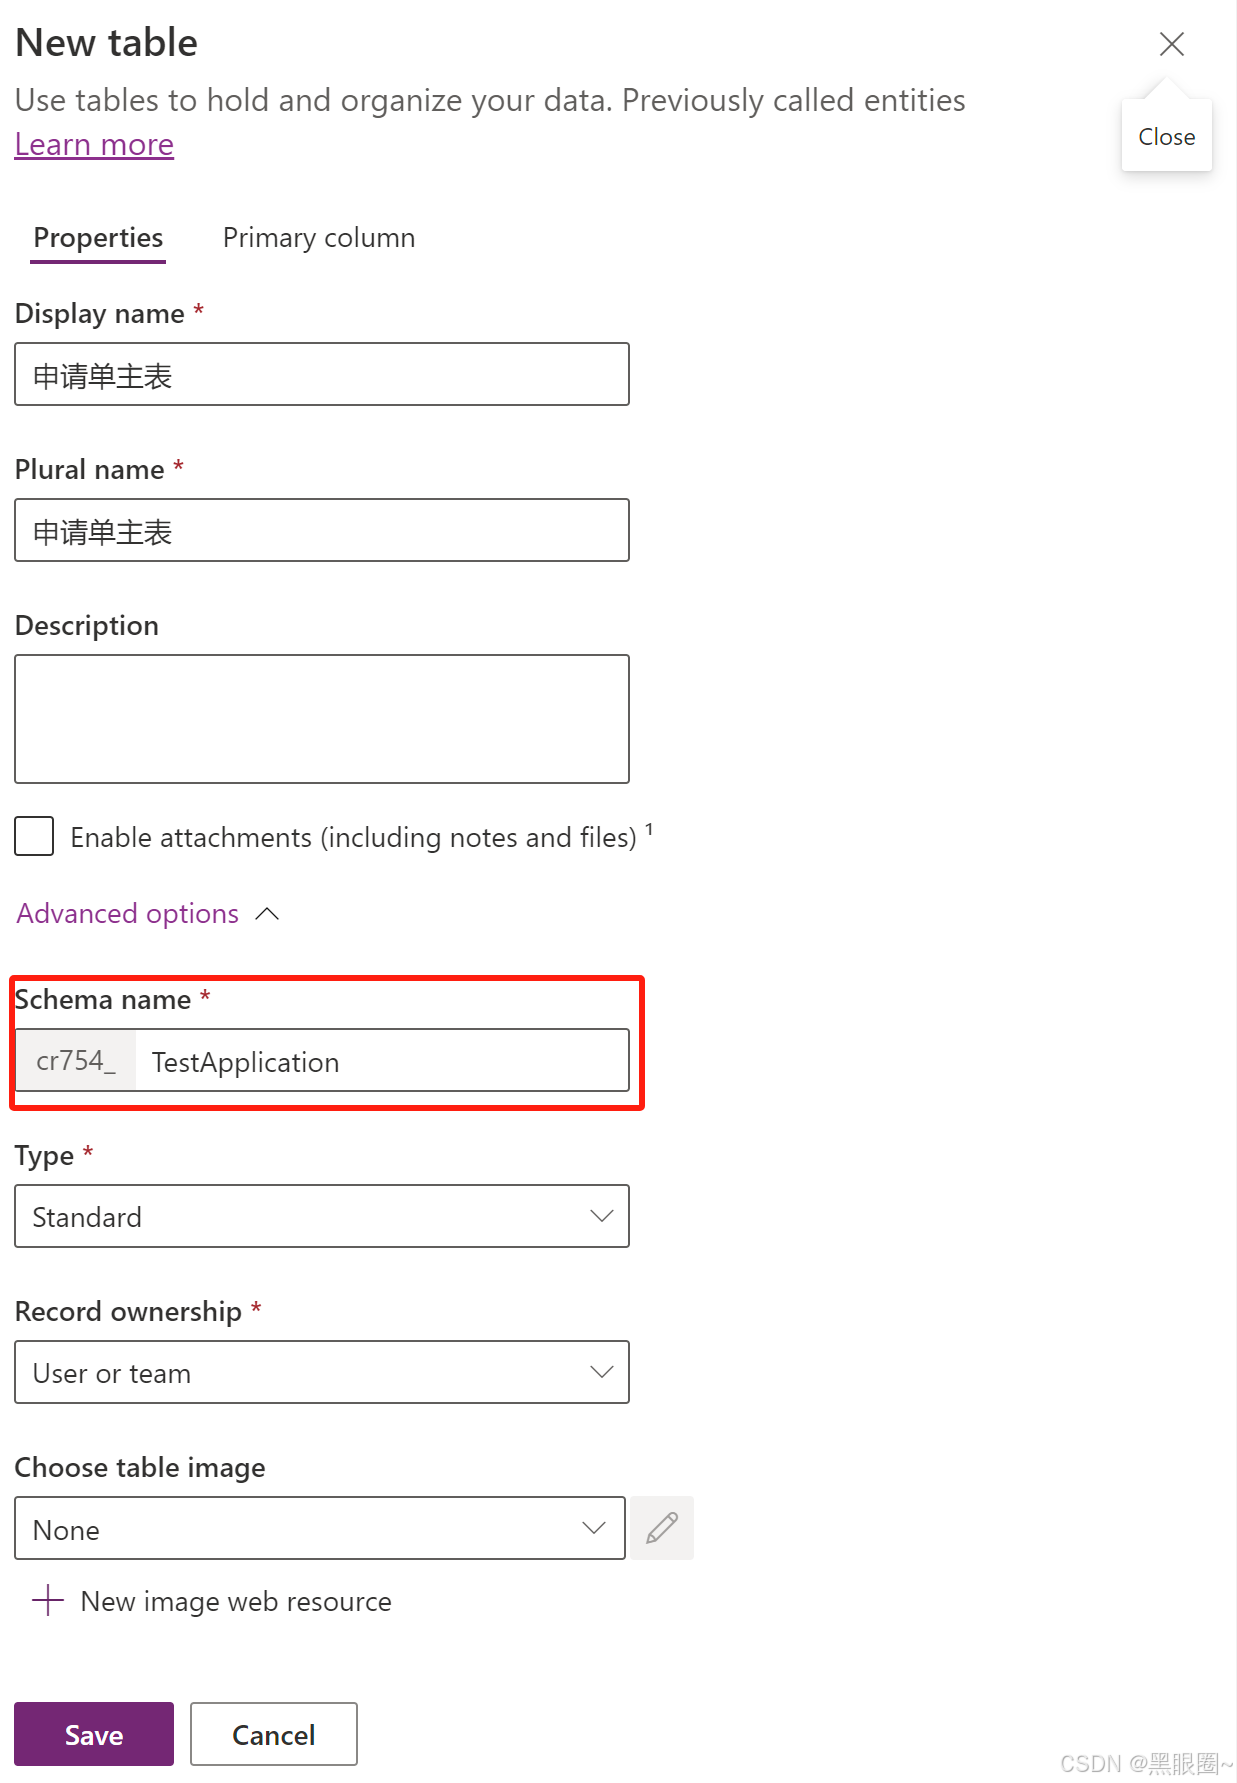Select the Properties tab
The image size is (1237, 1783).
[97, 237]
